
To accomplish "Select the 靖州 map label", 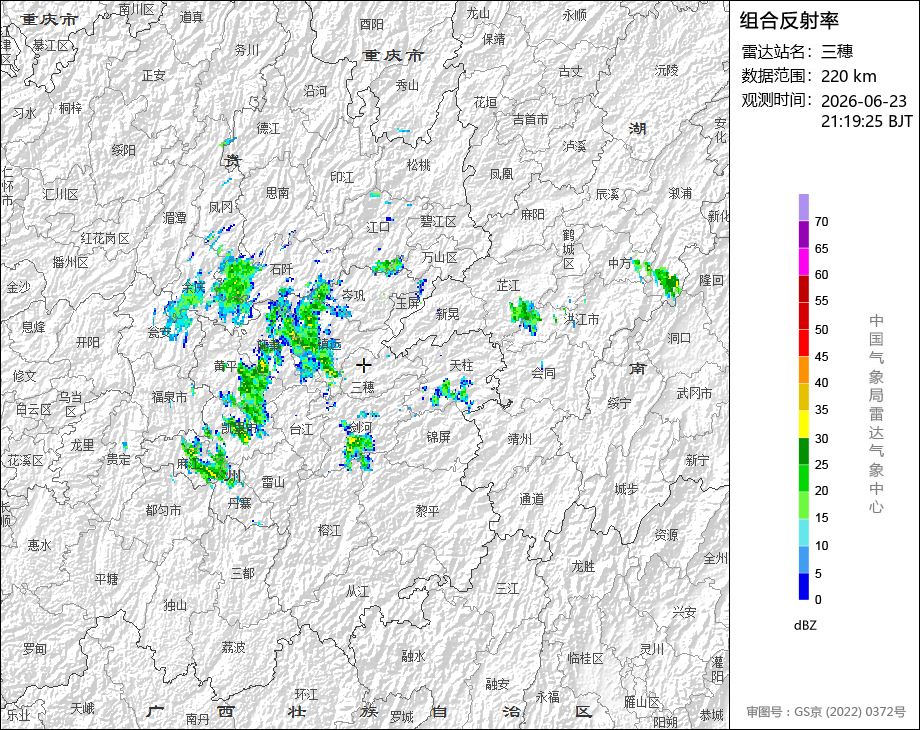I will pos(520,439).
